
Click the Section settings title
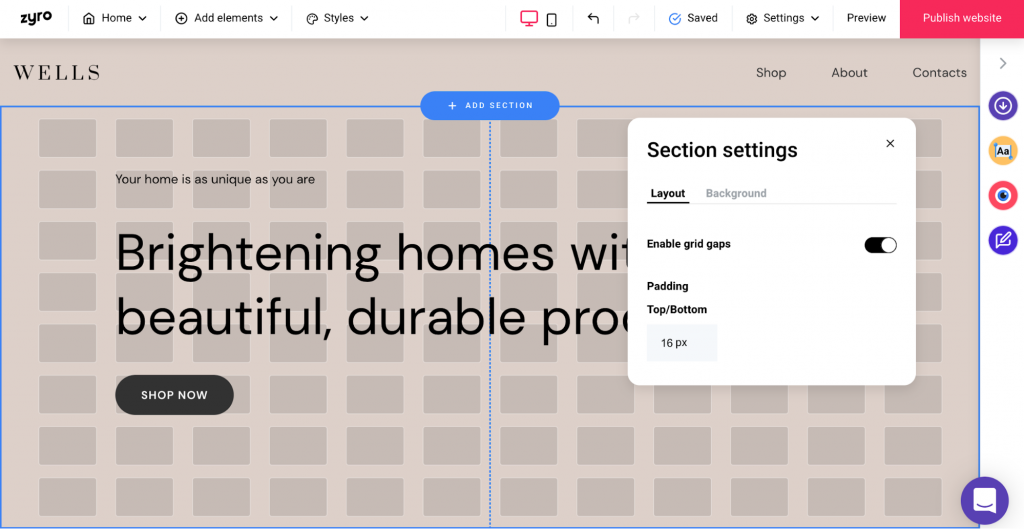coord(722,150)
